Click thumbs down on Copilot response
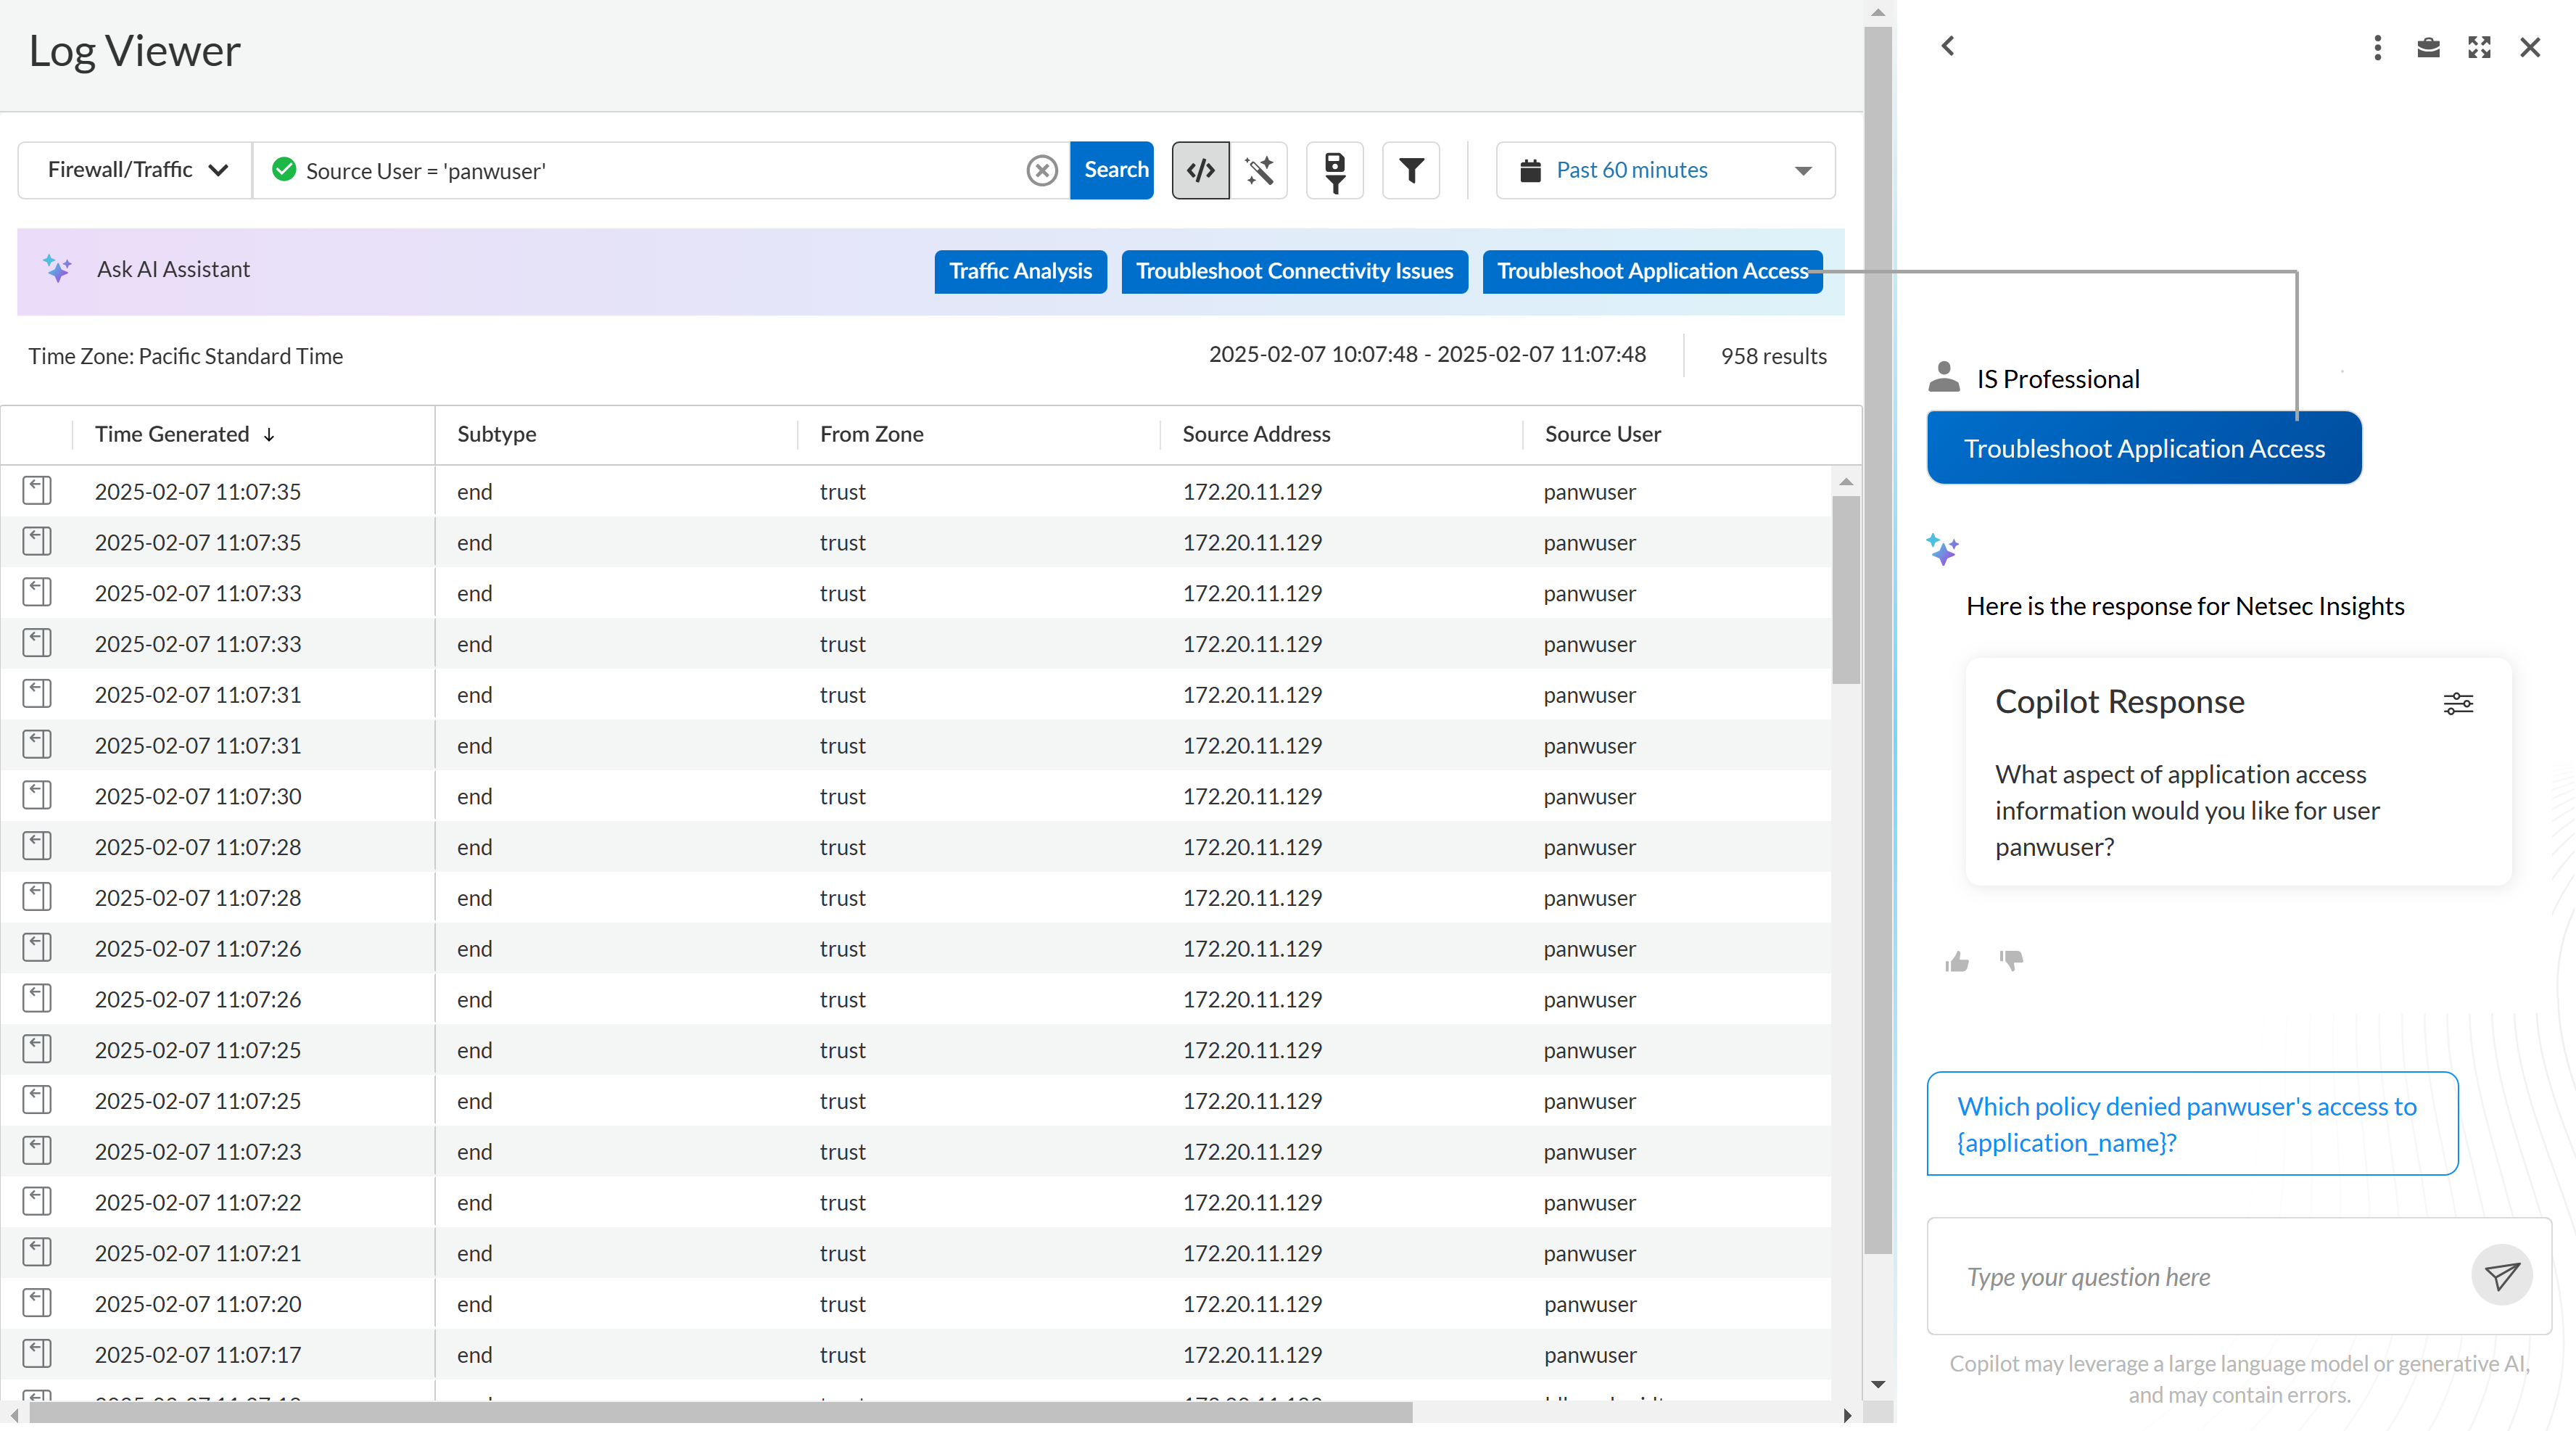 point(2011,961)
